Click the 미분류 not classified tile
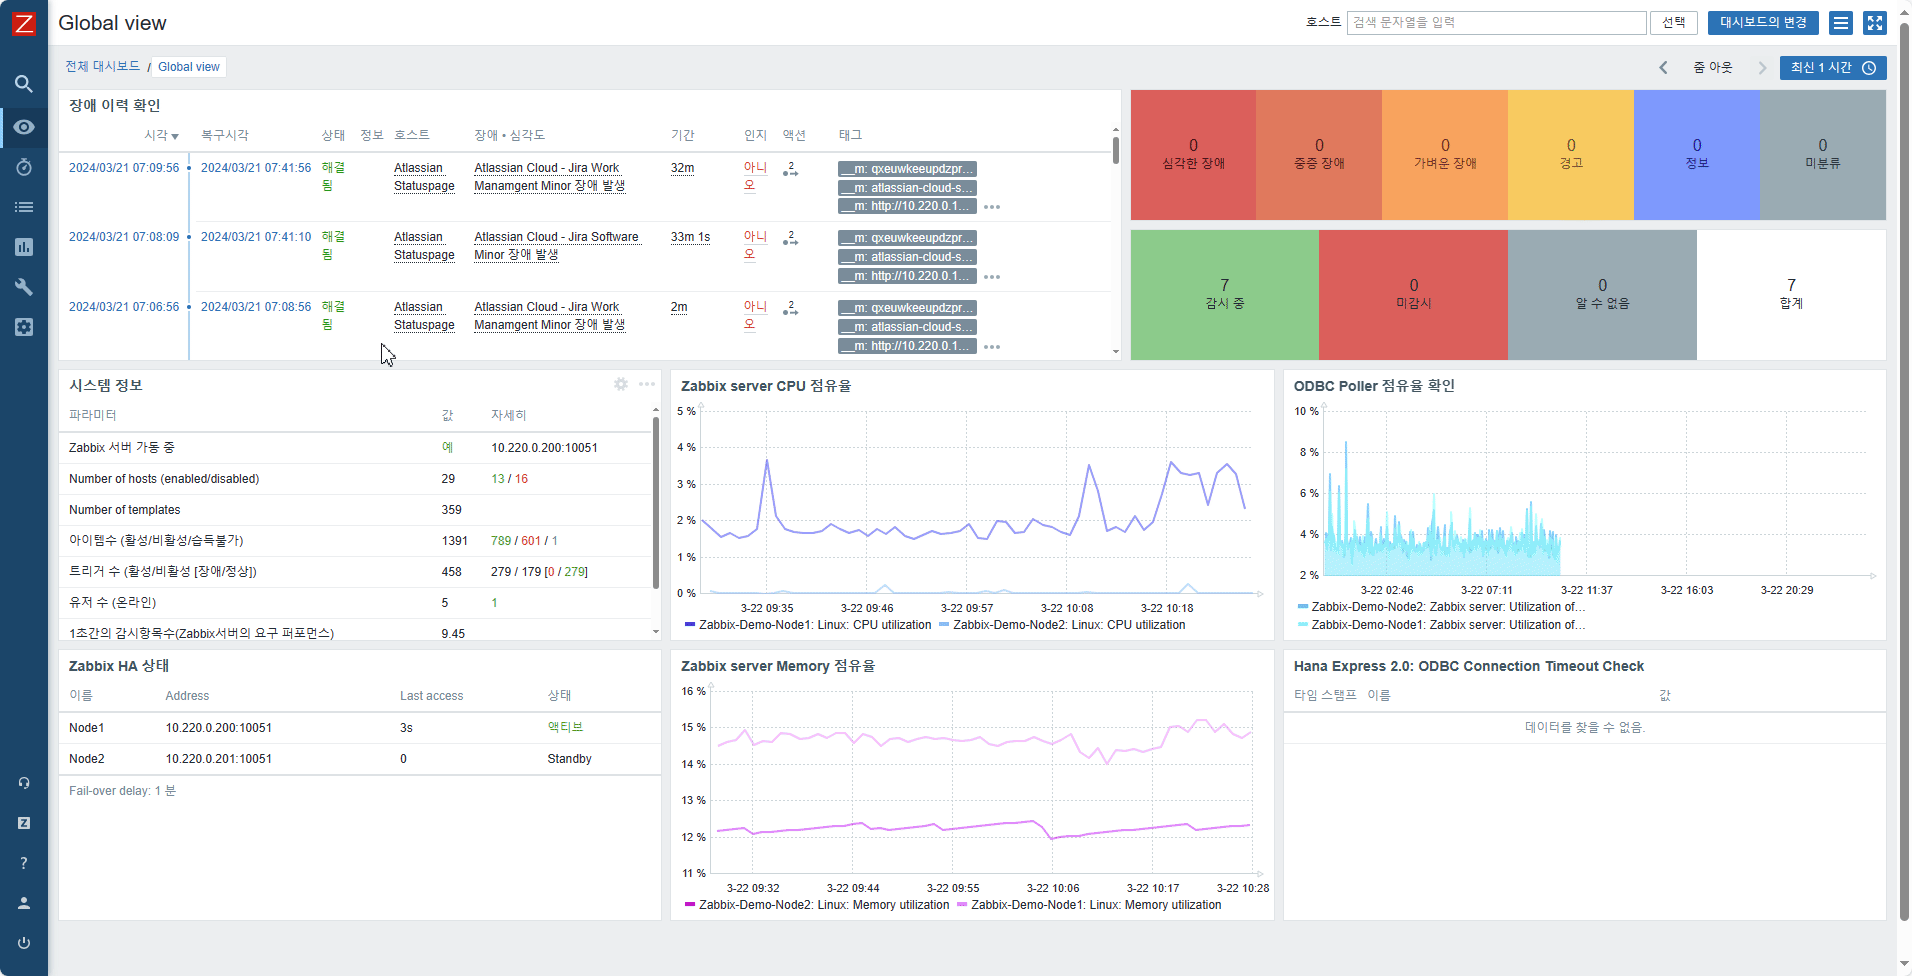This screenshot has height=976, width=1912. click(1823, 155)
